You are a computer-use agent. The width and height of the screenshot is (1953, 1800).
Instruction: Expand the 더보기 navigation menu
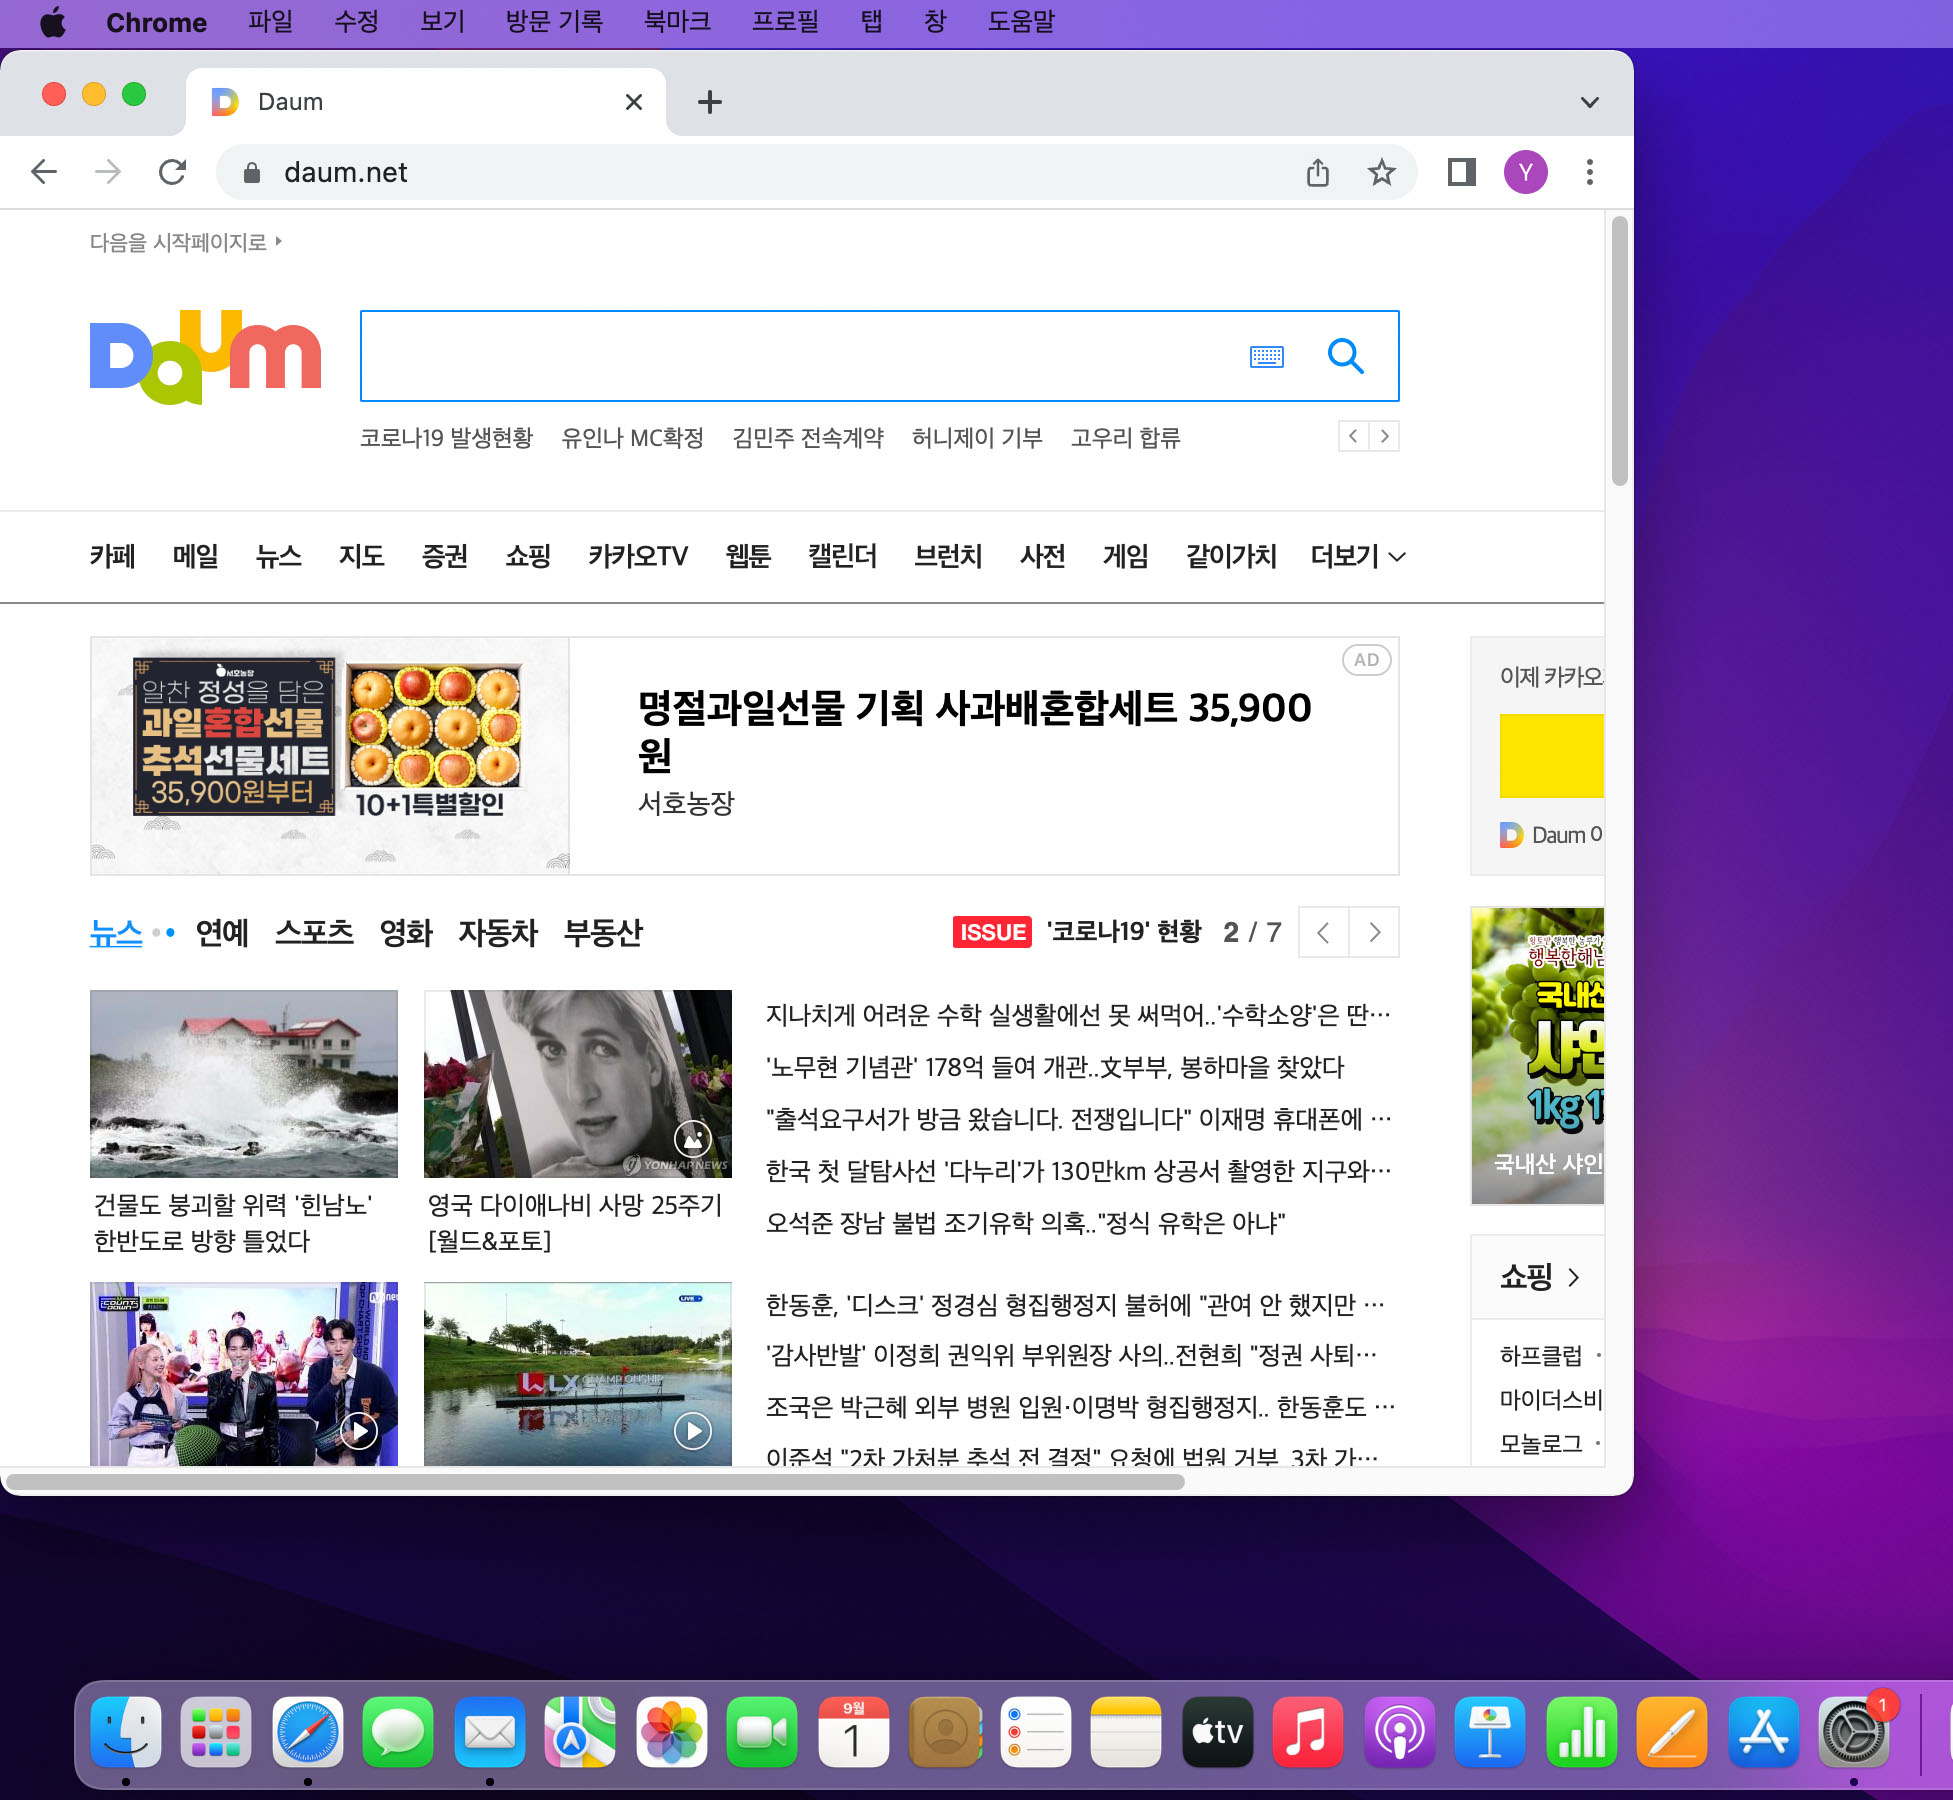tap(1356, 557)
